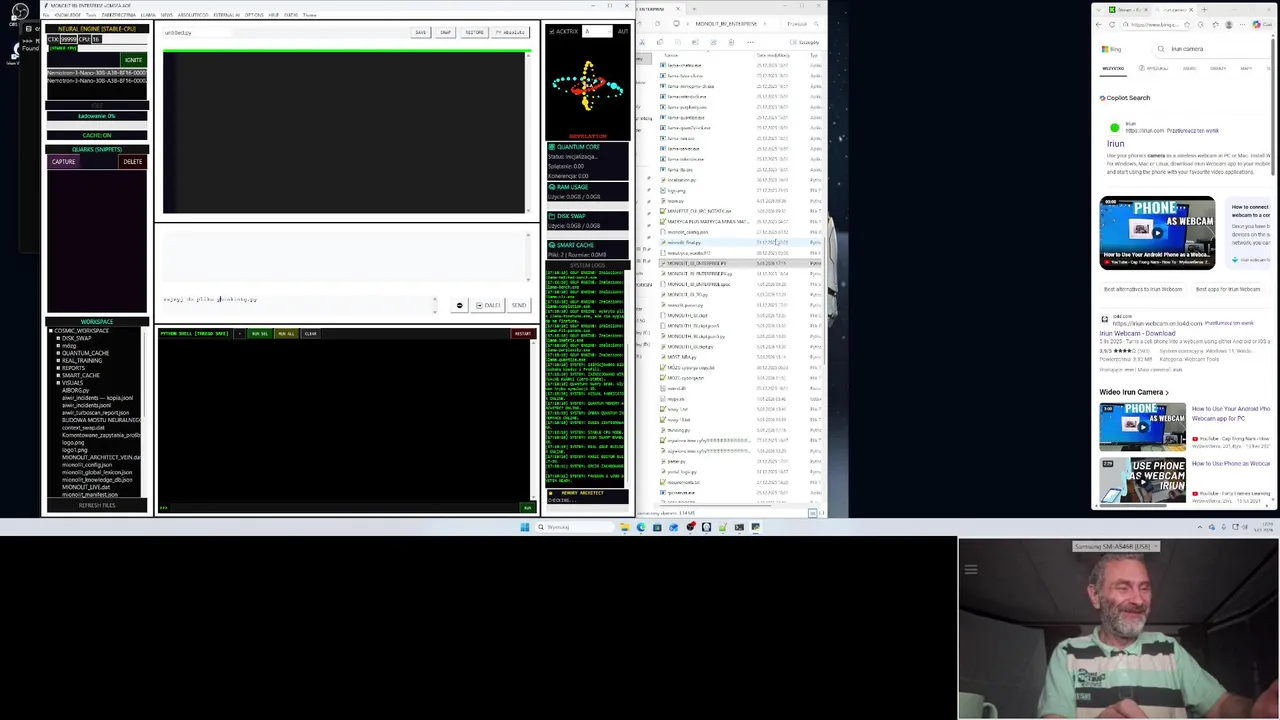Image resolution: width=1280 pixels, height=720 pixels.
Task: Click the Windows Start icon in taskbar
Action: point(524,527)
